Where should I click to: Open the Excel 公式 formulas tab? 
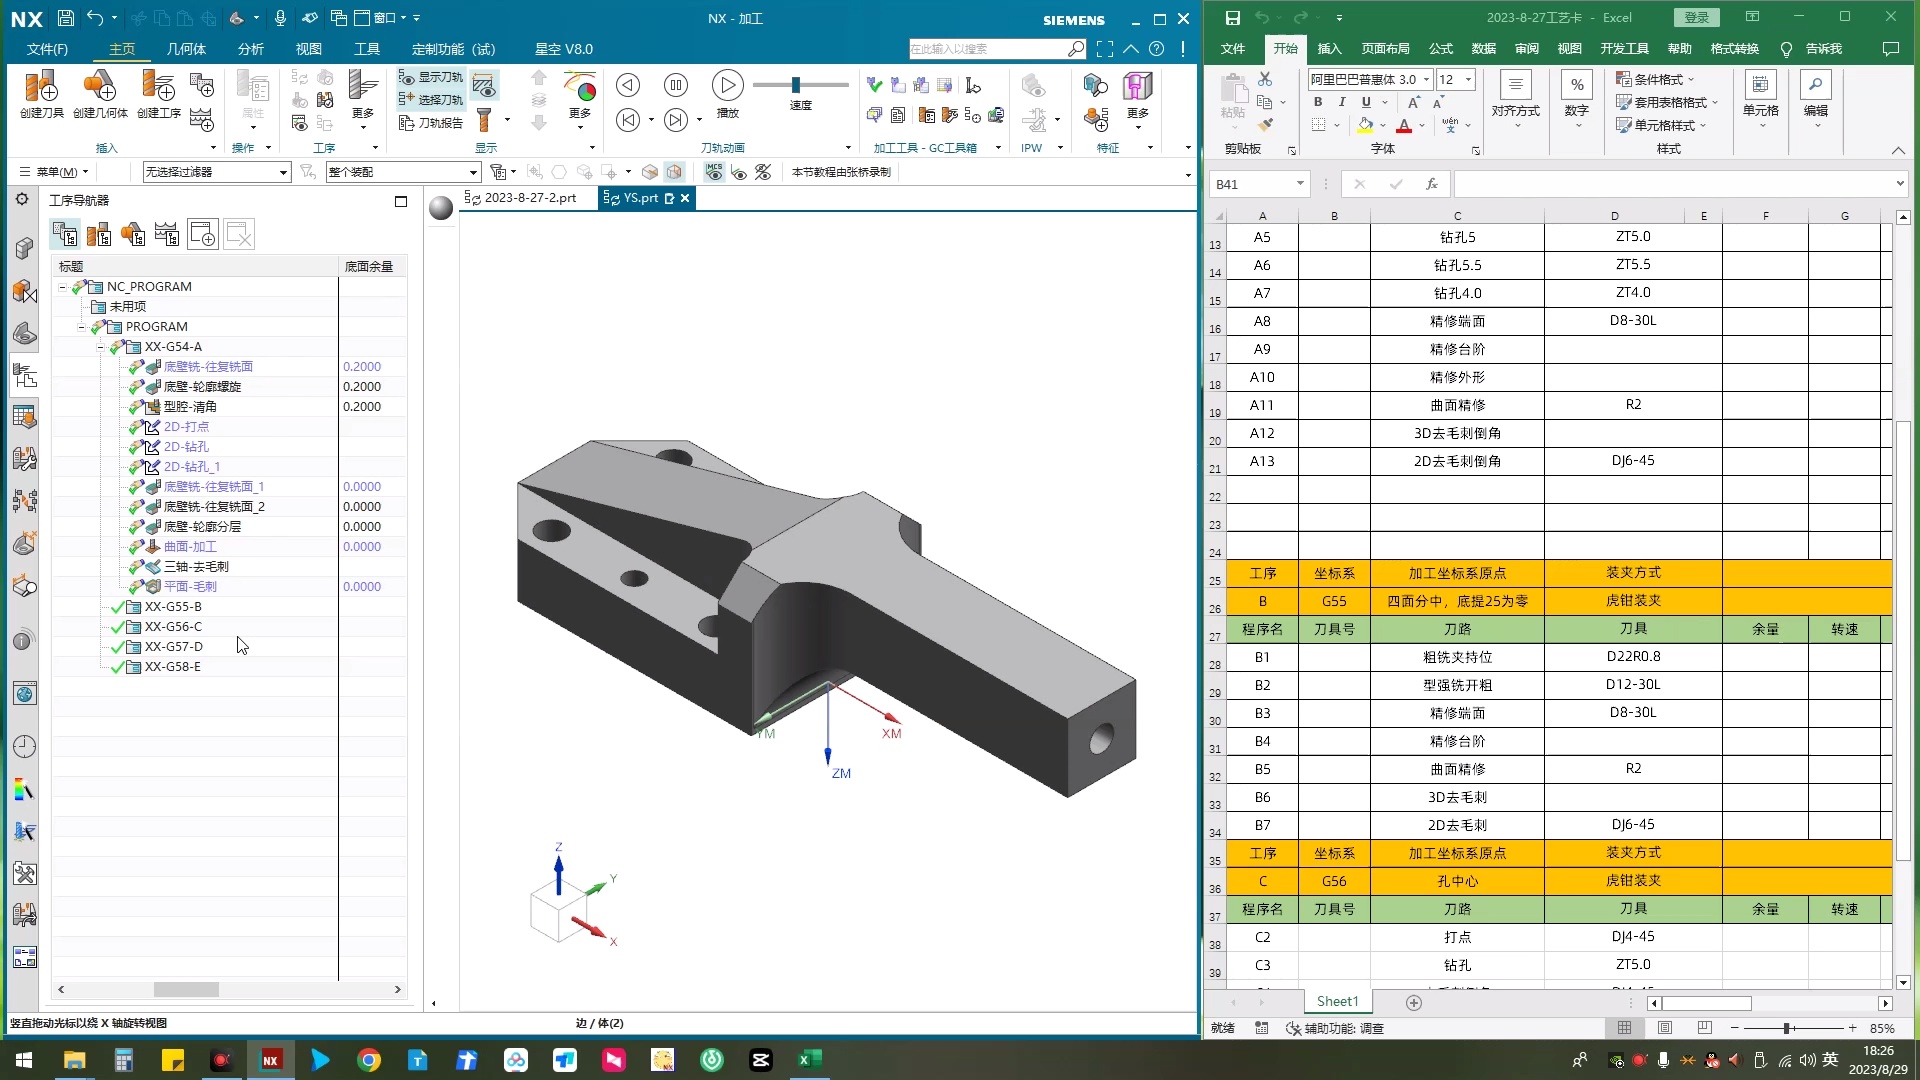(x=1440, y=49)
